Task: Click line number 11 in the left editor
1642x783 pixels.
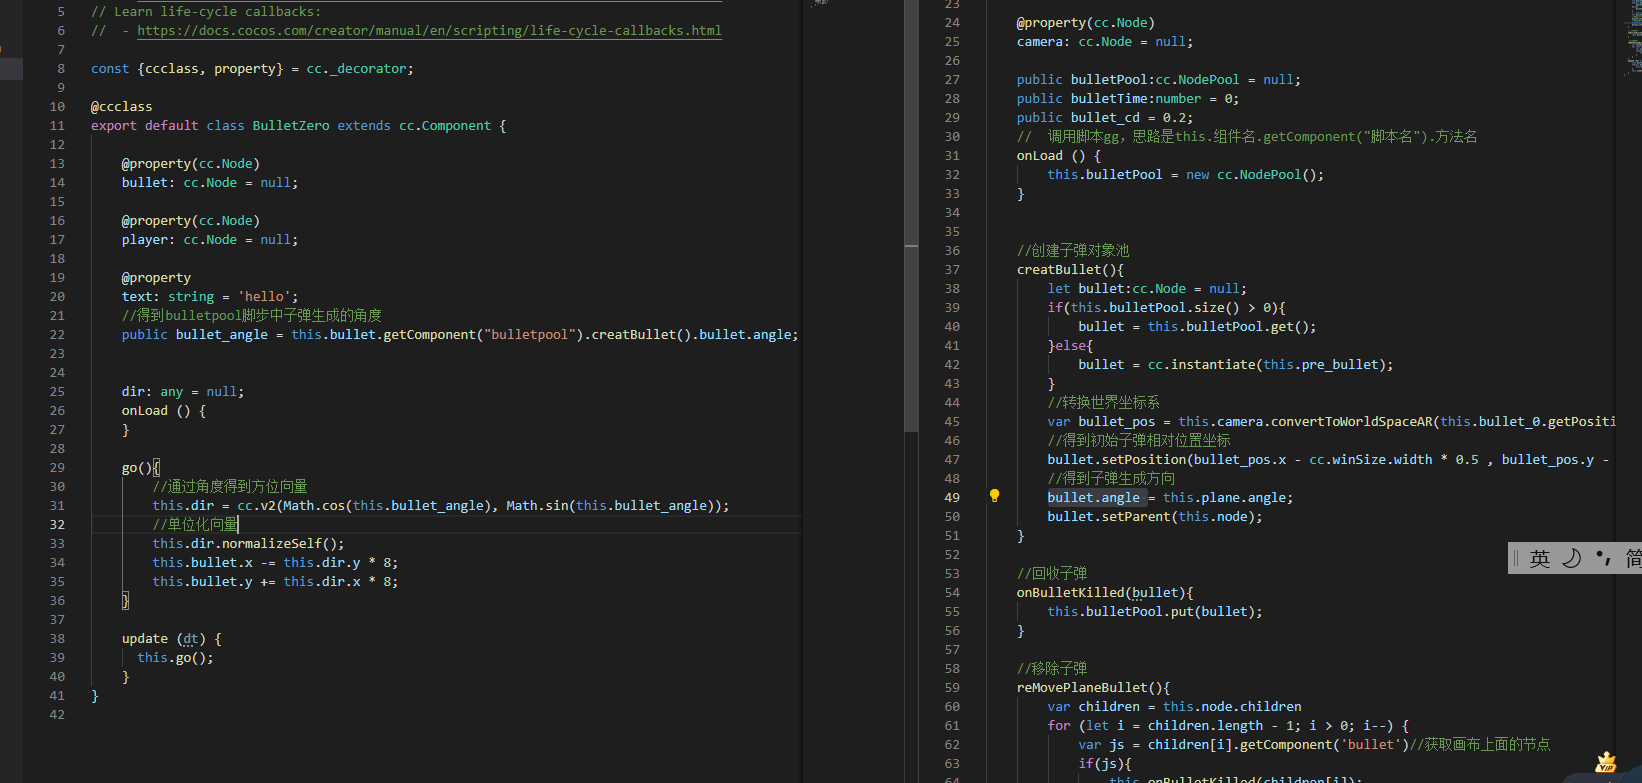Action: [x=57, y=126]
